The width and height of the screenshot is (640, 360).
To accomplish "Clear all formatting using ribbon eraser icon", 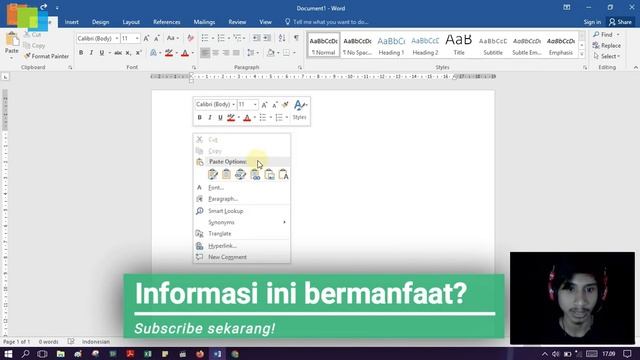I will coord(190,38).
